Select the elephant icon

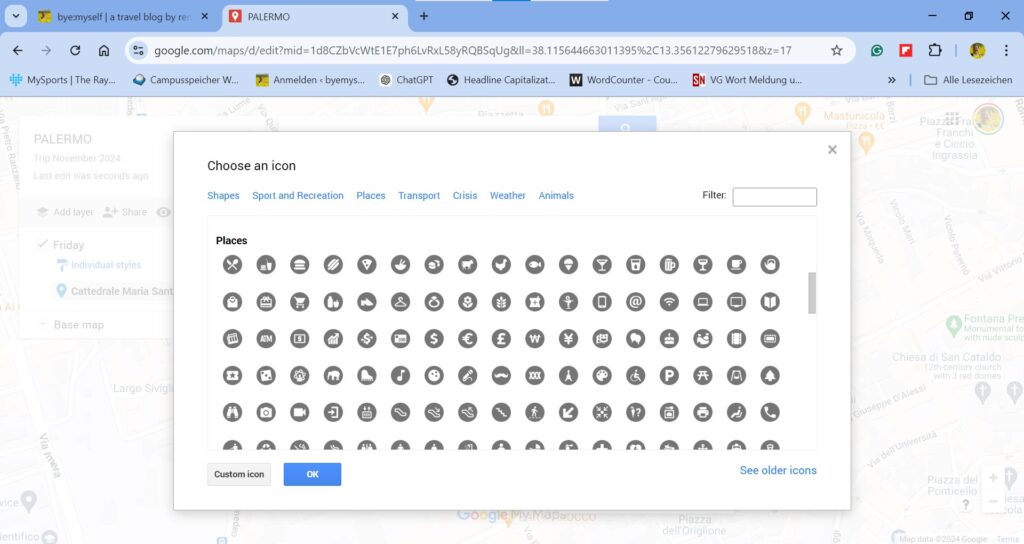pos(333,376)
